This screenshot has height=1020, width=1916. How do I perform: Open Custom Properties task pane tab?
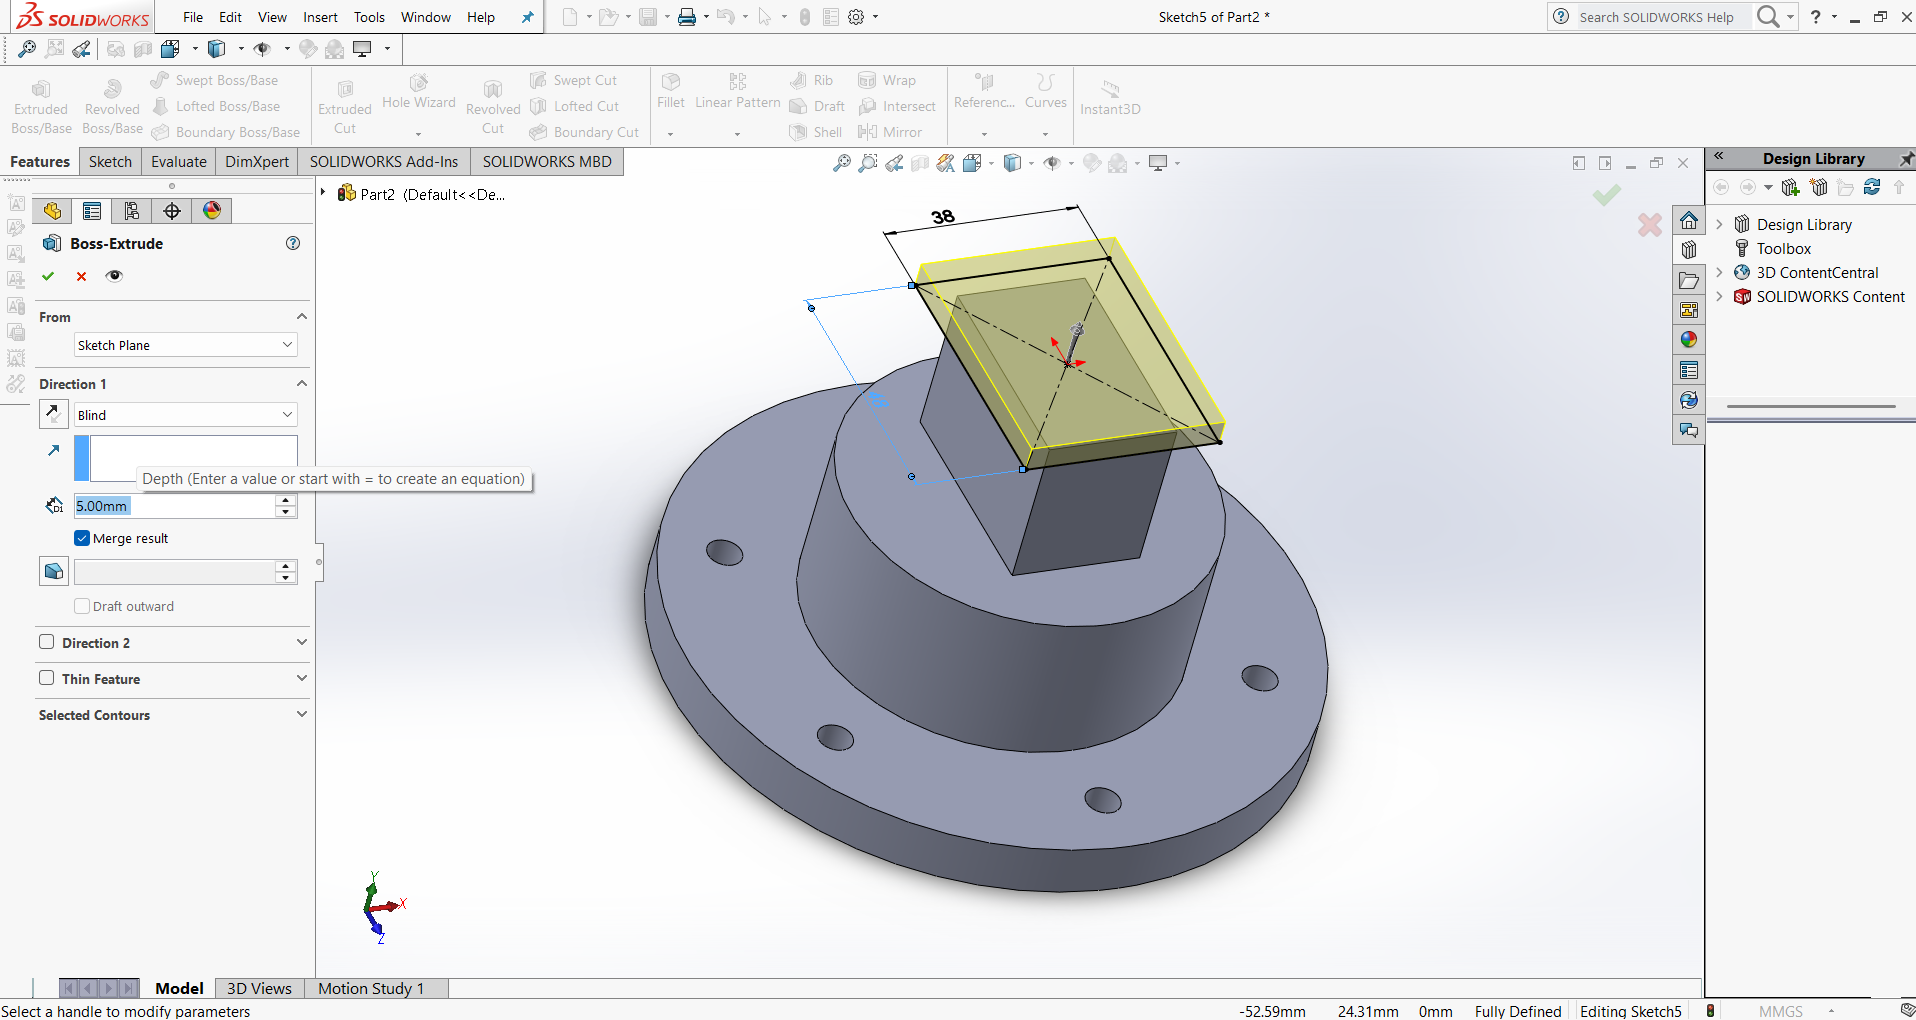1689,371
